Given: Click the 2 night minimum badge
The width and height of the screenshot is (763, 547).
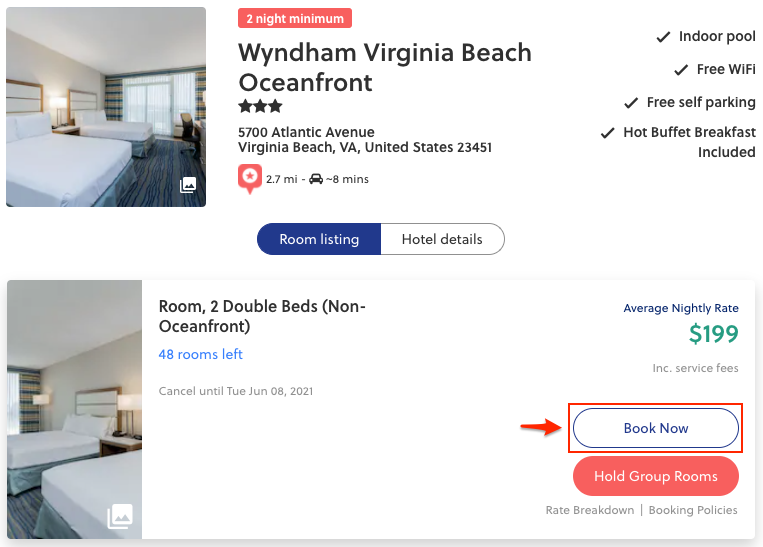Looking at the screenshot, I should click(x=295, y=18).
